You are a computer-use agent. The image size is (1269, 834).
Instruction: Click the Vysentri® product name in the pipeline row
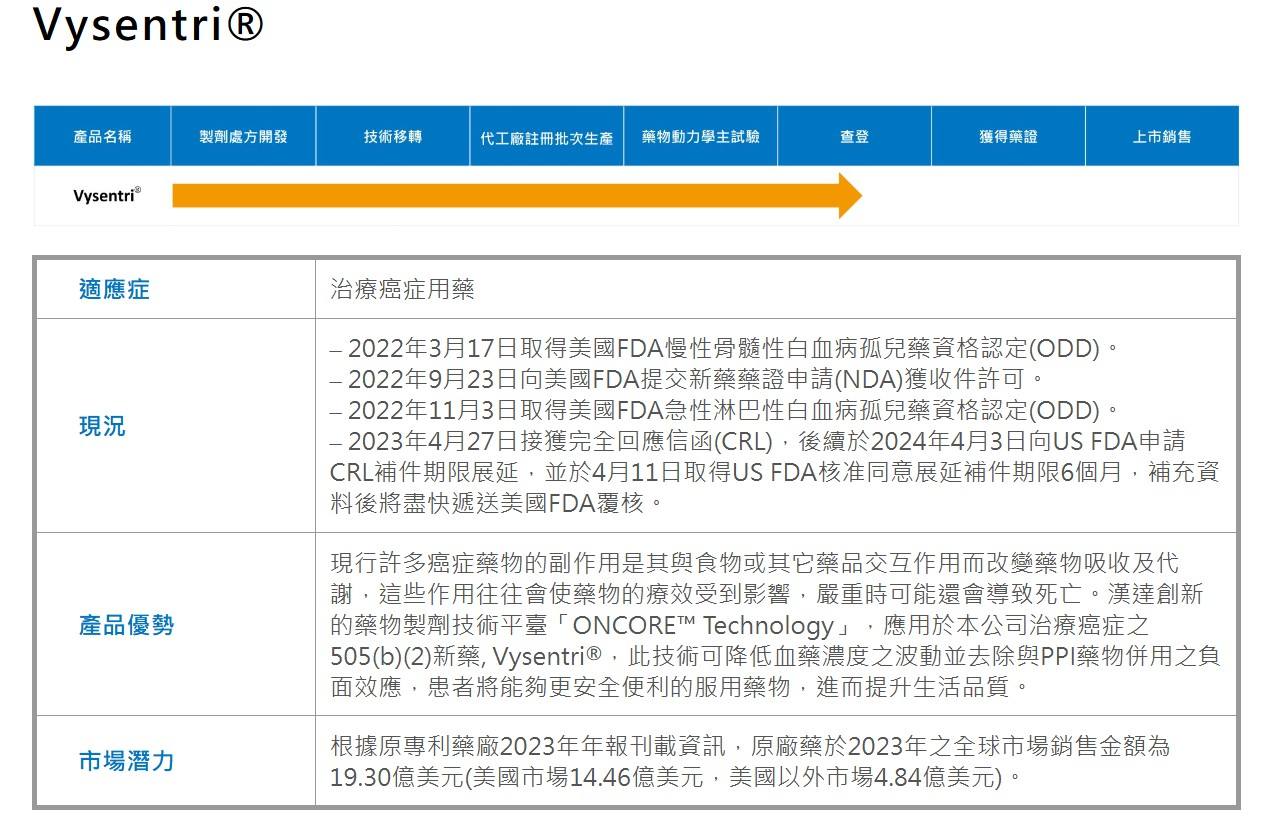pos(107,196)
